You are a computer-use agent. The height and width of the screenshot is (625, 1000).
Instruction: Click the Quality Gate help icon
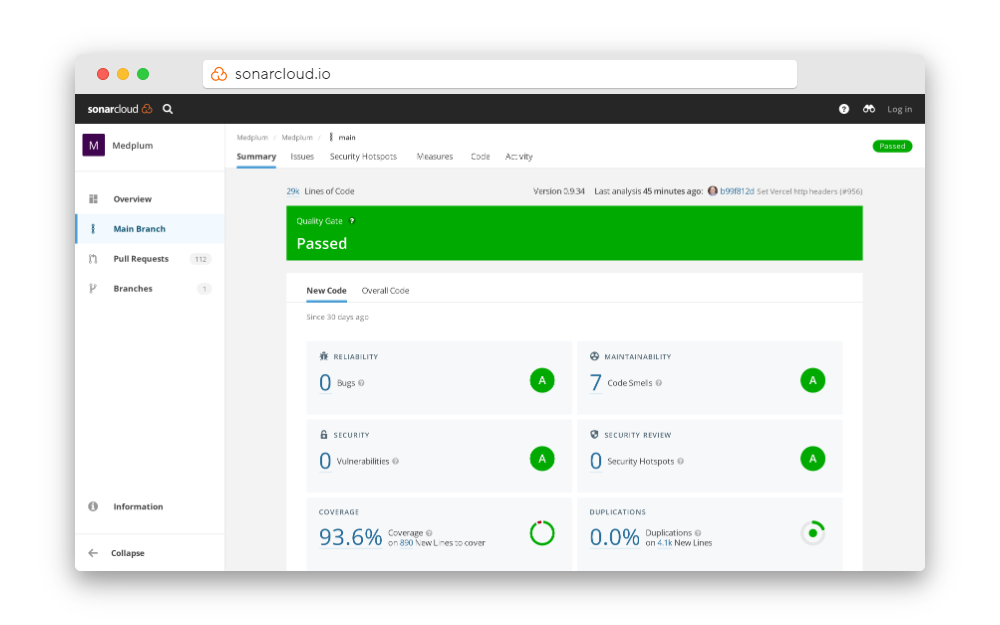tap(352, 221)
